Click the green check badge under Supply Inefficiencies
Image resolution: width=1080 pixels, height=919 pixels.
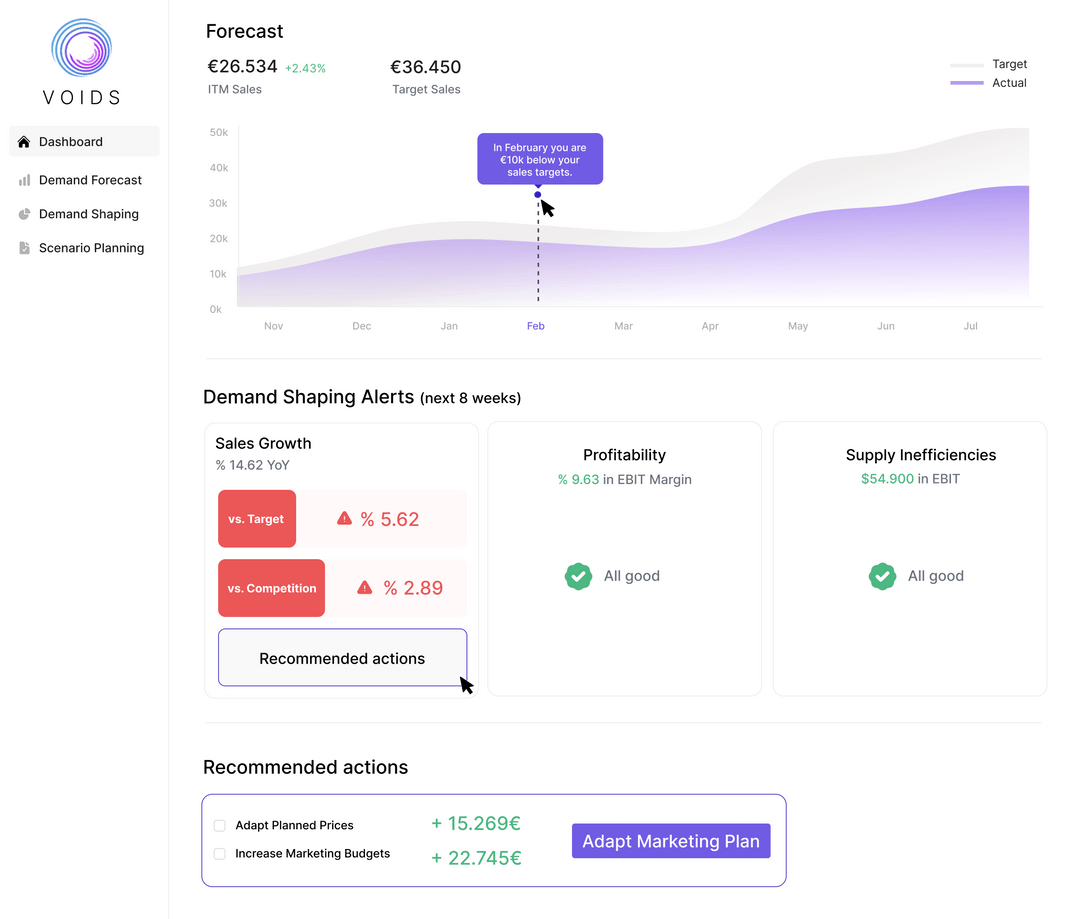click(x=882, y=576)
